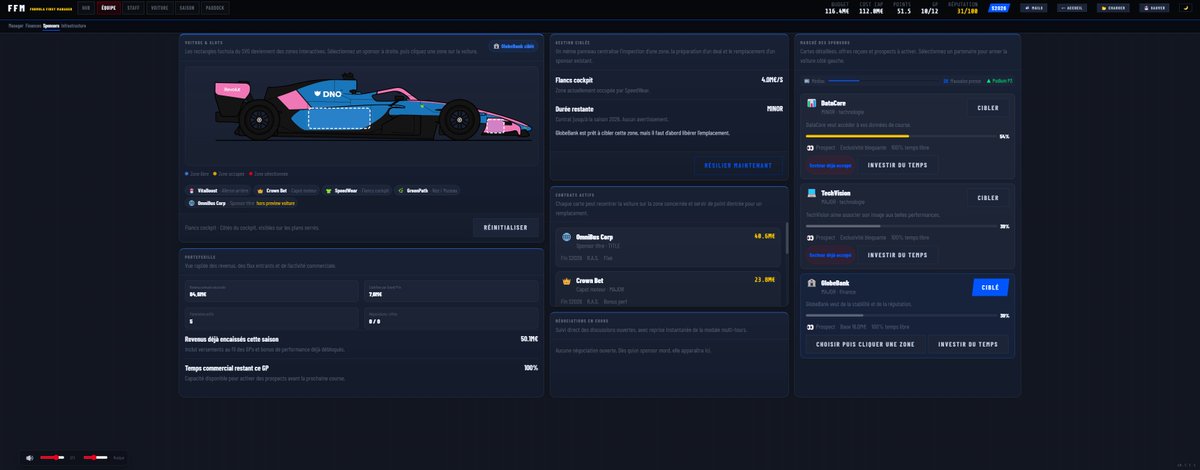
Task: Select the Manager sub-tab
Action: coord(15,25)
